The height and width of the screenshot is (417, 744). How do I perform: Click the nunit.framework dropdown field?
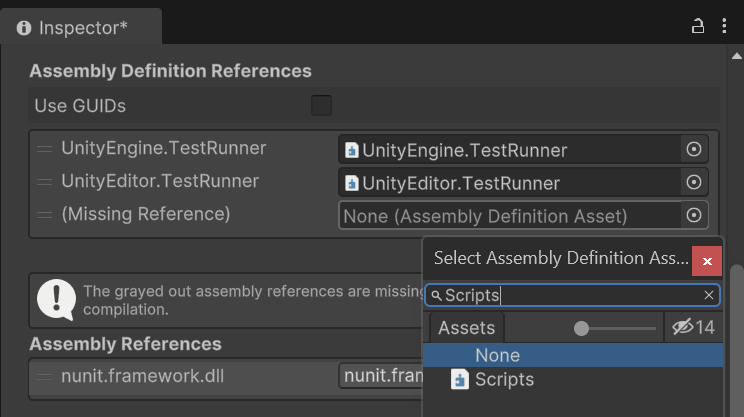[381, 376]
